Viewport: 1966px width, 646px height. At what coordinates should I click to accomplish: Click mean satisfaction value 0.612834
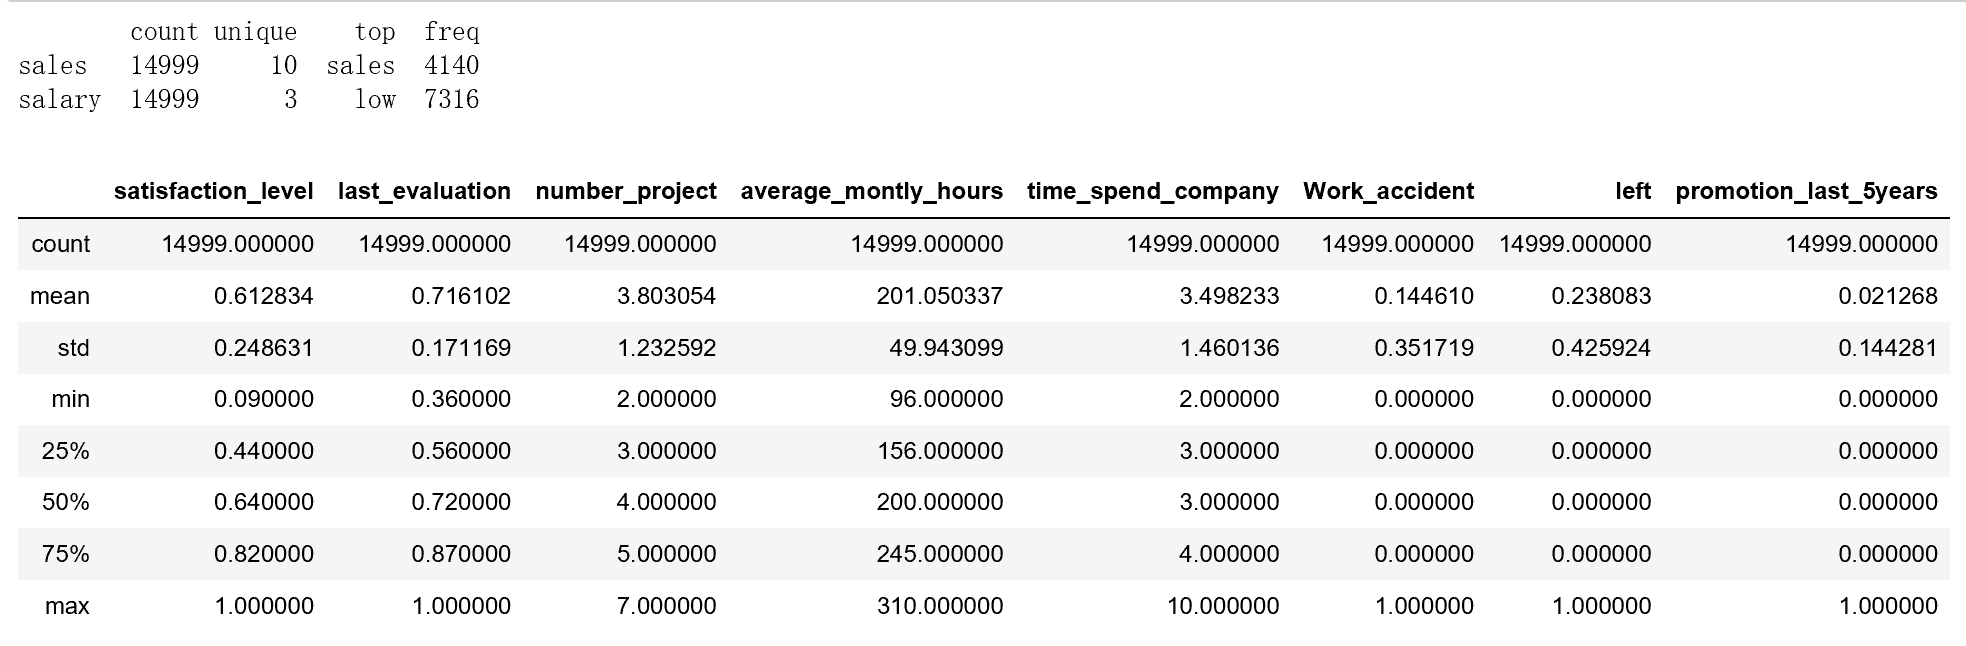264,296
